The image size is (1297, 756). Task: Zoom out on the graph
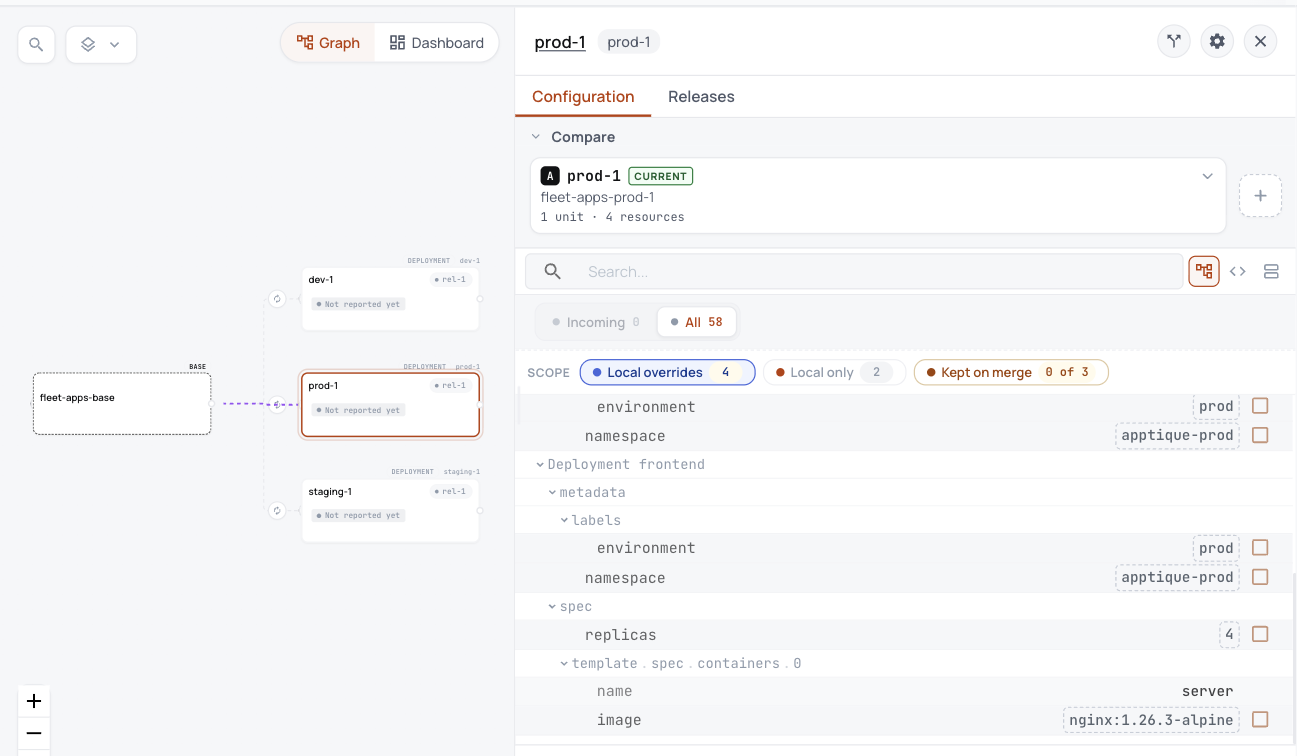click(34, 733)
